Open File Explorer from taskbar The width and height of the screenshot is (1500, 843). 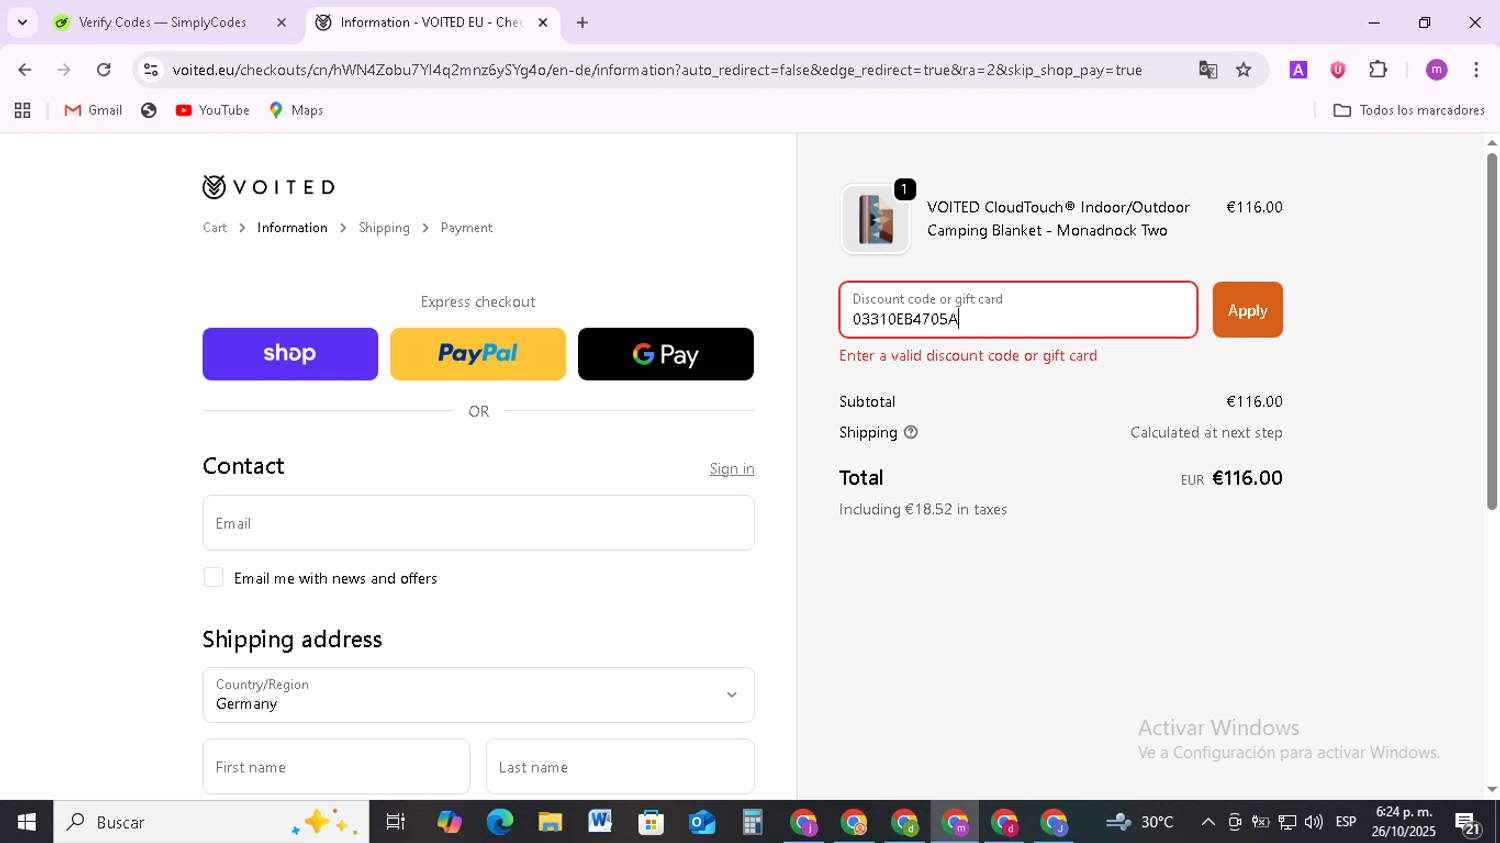[x=550, y=822]
